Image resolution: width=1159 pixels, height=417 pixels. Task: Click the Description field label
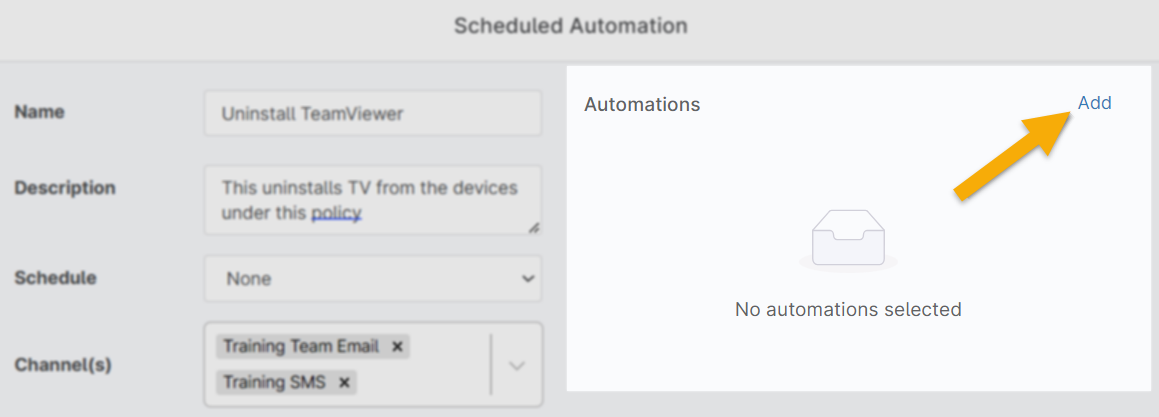[65, 187]
